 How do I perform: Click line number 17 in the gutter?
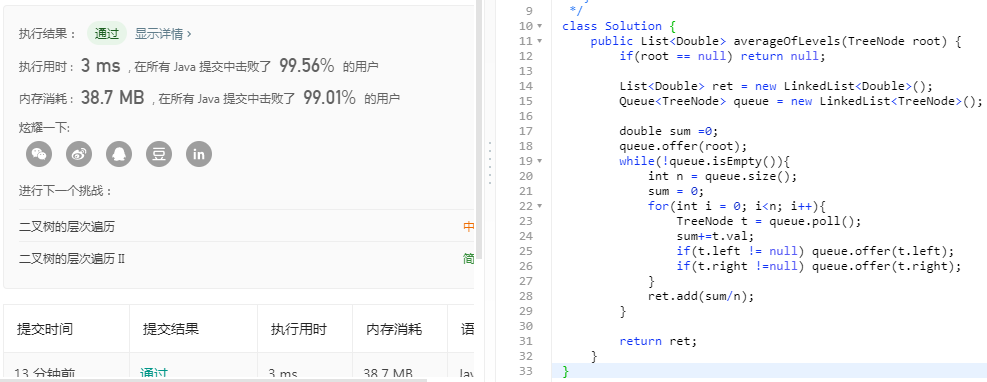(x=526, y=131)
